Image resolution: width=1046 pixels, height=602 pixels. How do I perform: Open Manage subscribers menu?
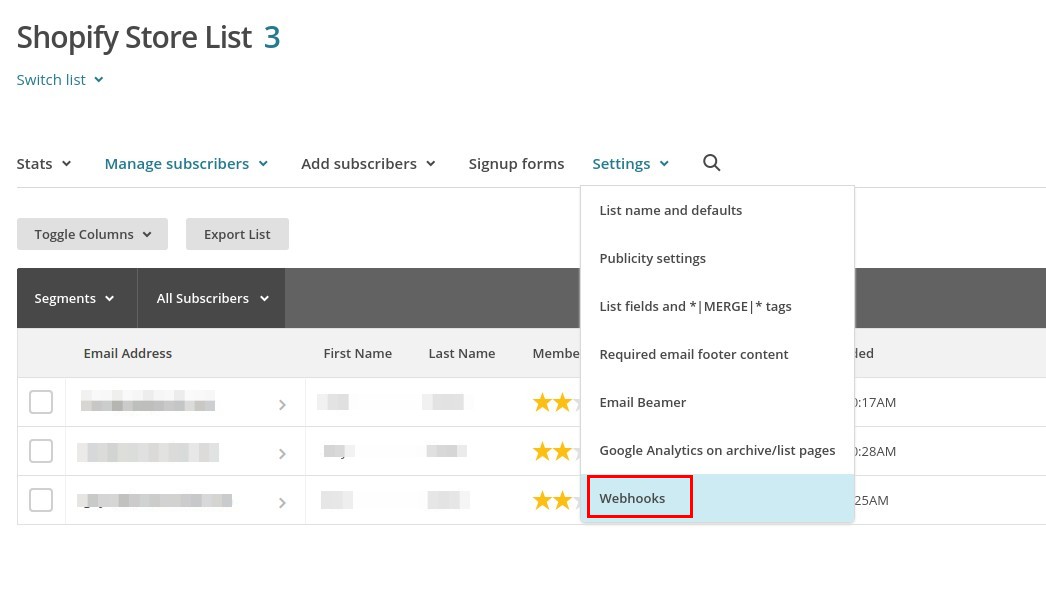[186, 164]
